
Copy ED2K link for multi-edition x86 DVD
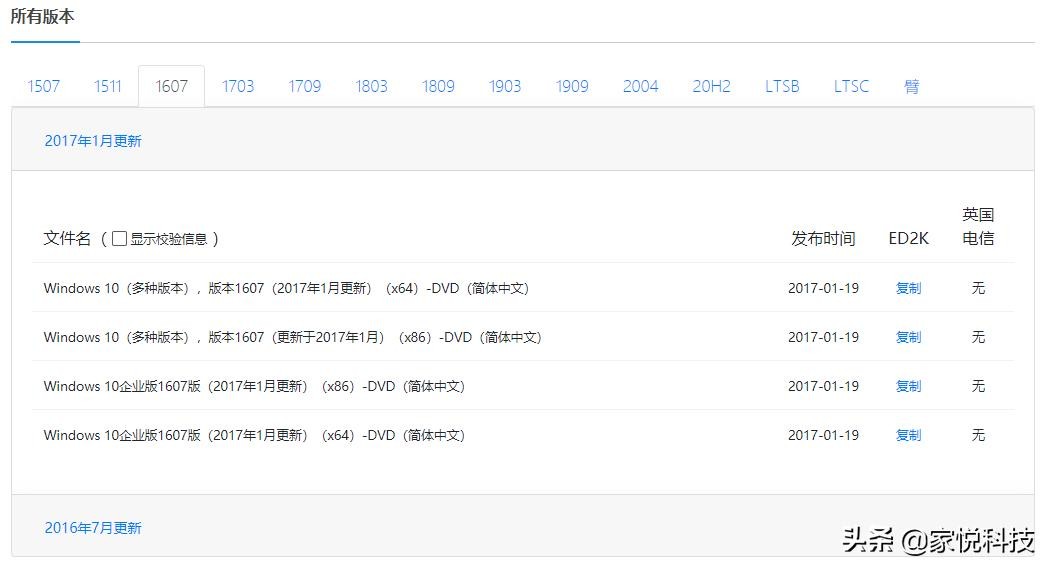(908, 337)
